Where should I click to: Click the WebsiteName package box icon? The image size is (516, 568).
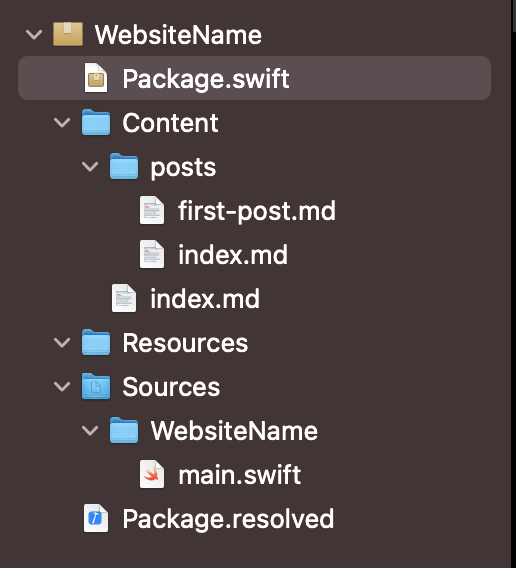68,34
